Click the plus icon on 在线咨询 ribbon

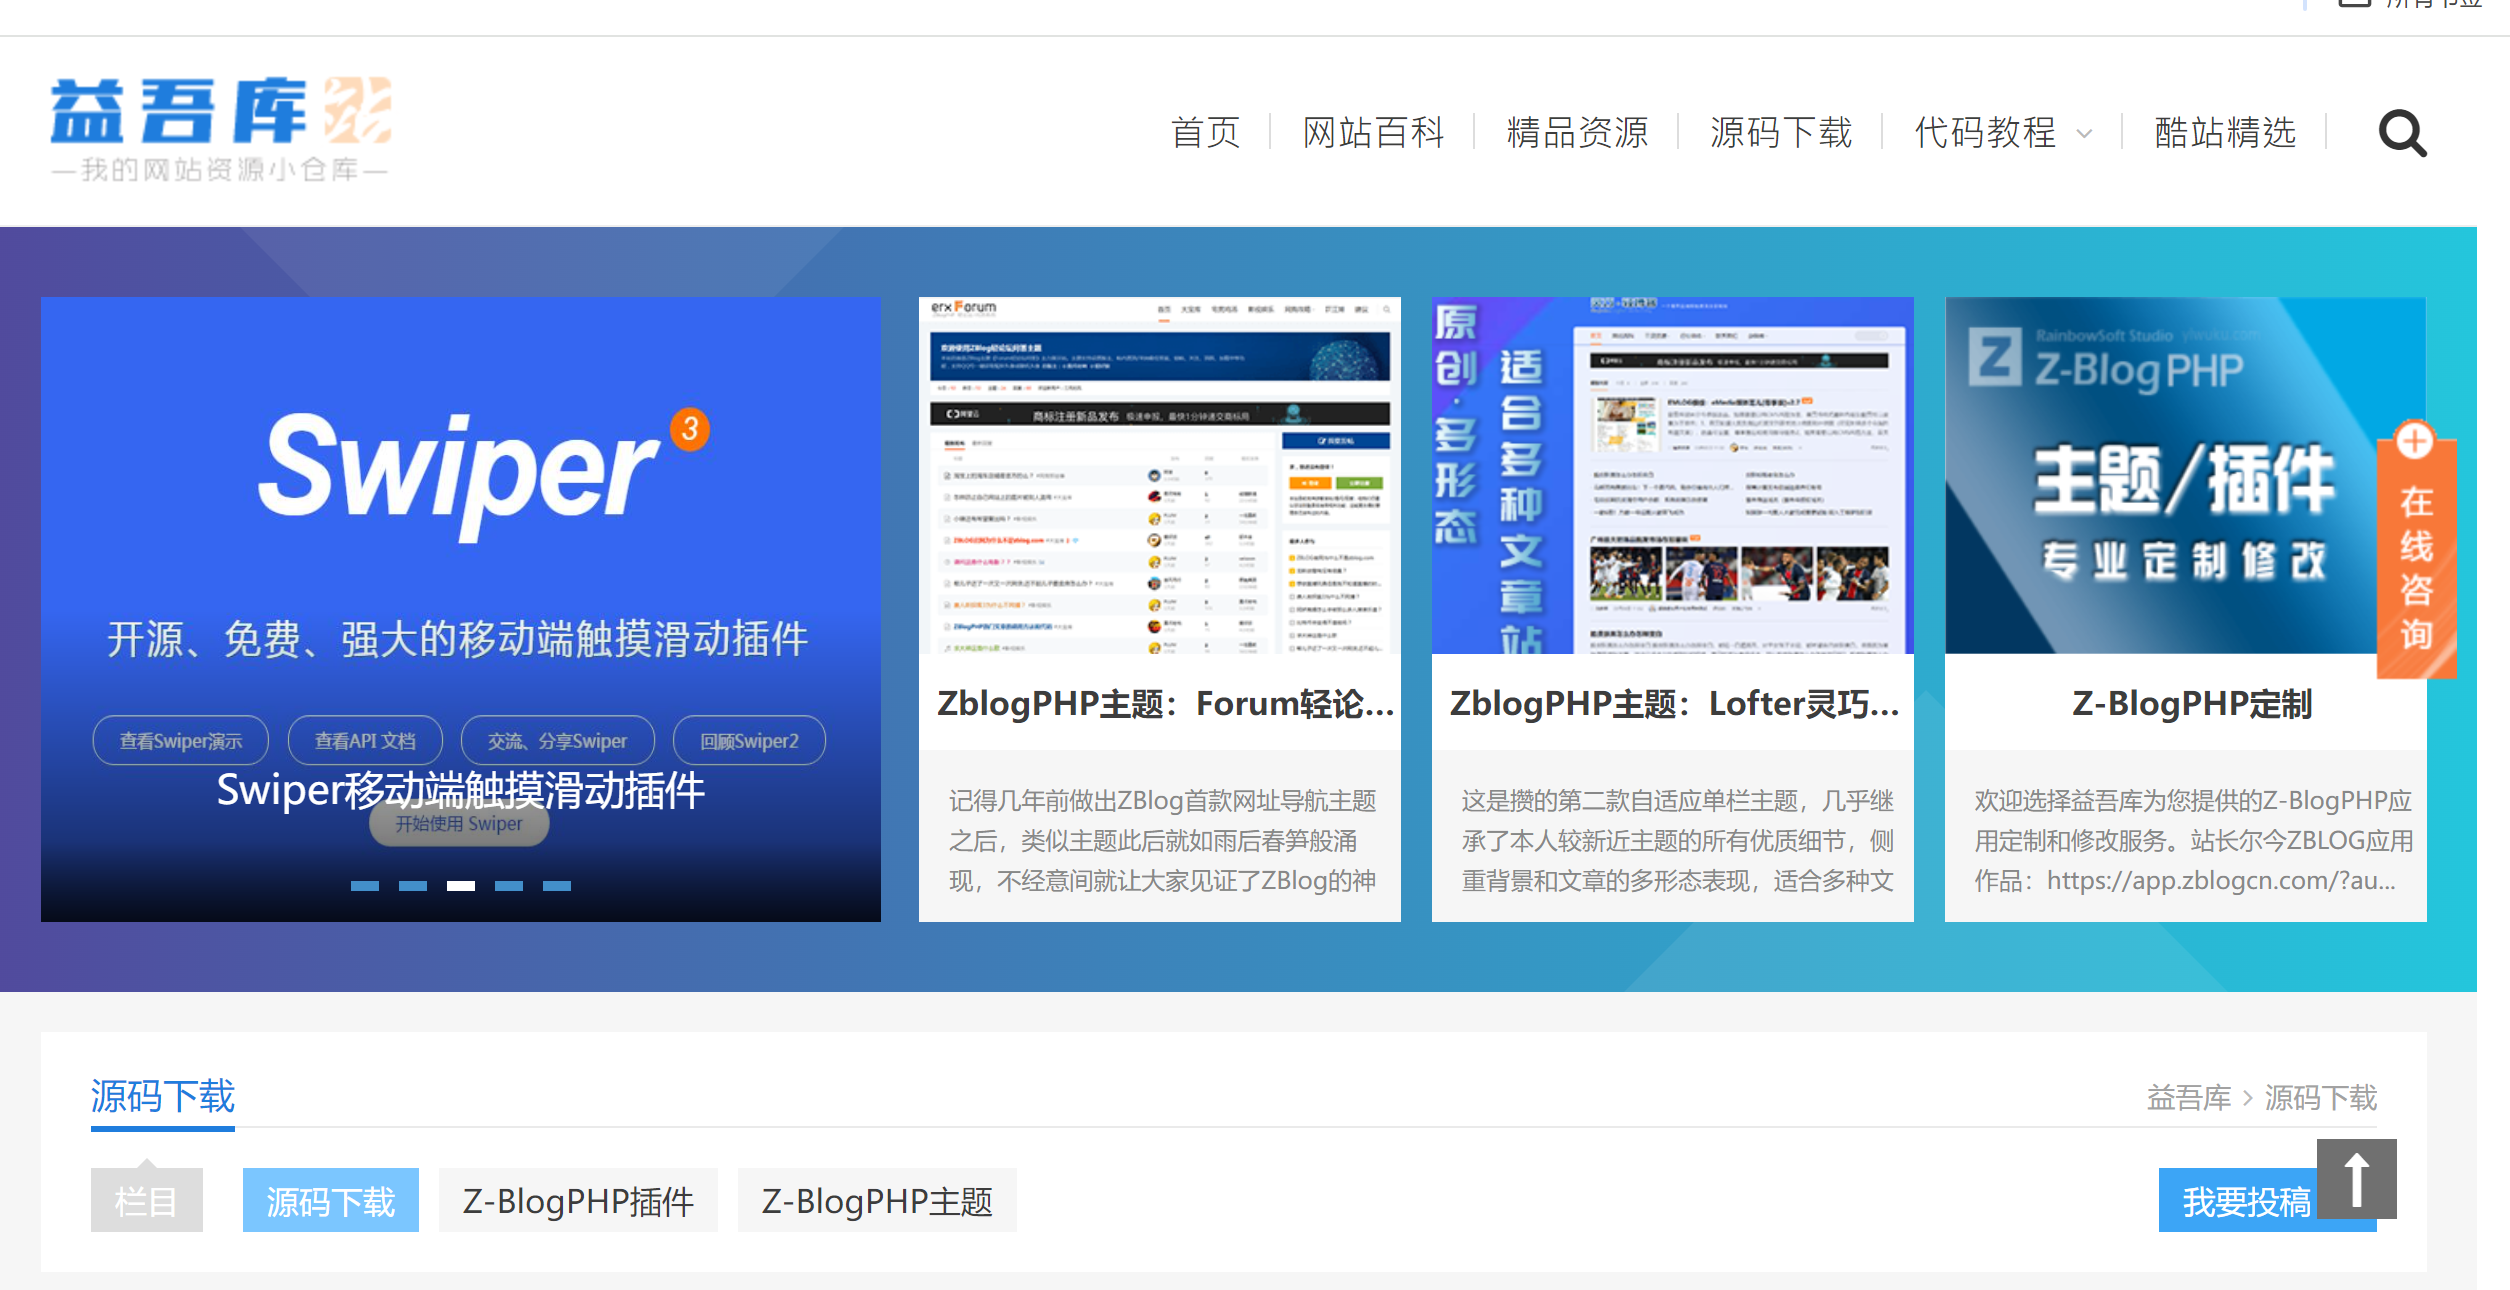(2415, 441)
